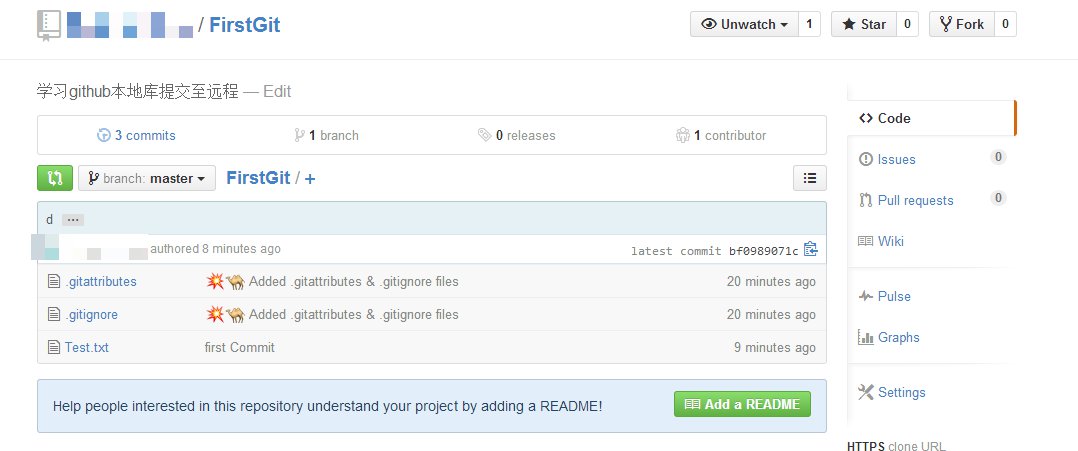This screenshot has height=451, width=1078.
Task: Click the .gitignore file icon
Action: click(x=54, y=314)
